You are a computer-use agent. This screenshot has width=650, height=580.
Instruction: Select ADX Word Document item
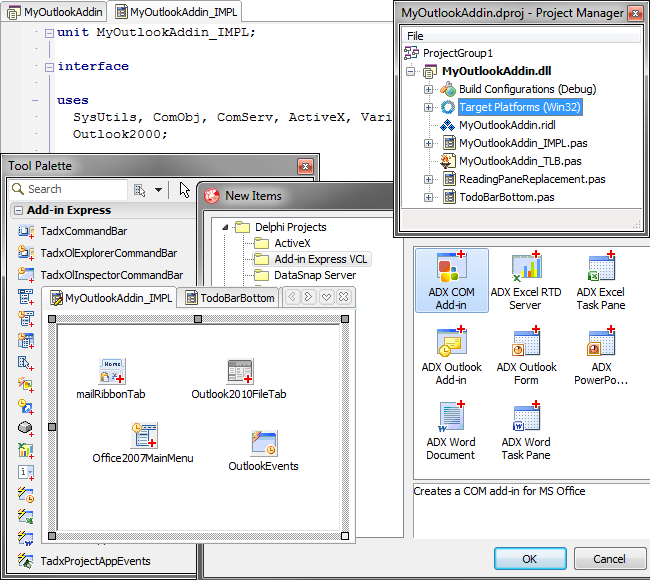451,430
